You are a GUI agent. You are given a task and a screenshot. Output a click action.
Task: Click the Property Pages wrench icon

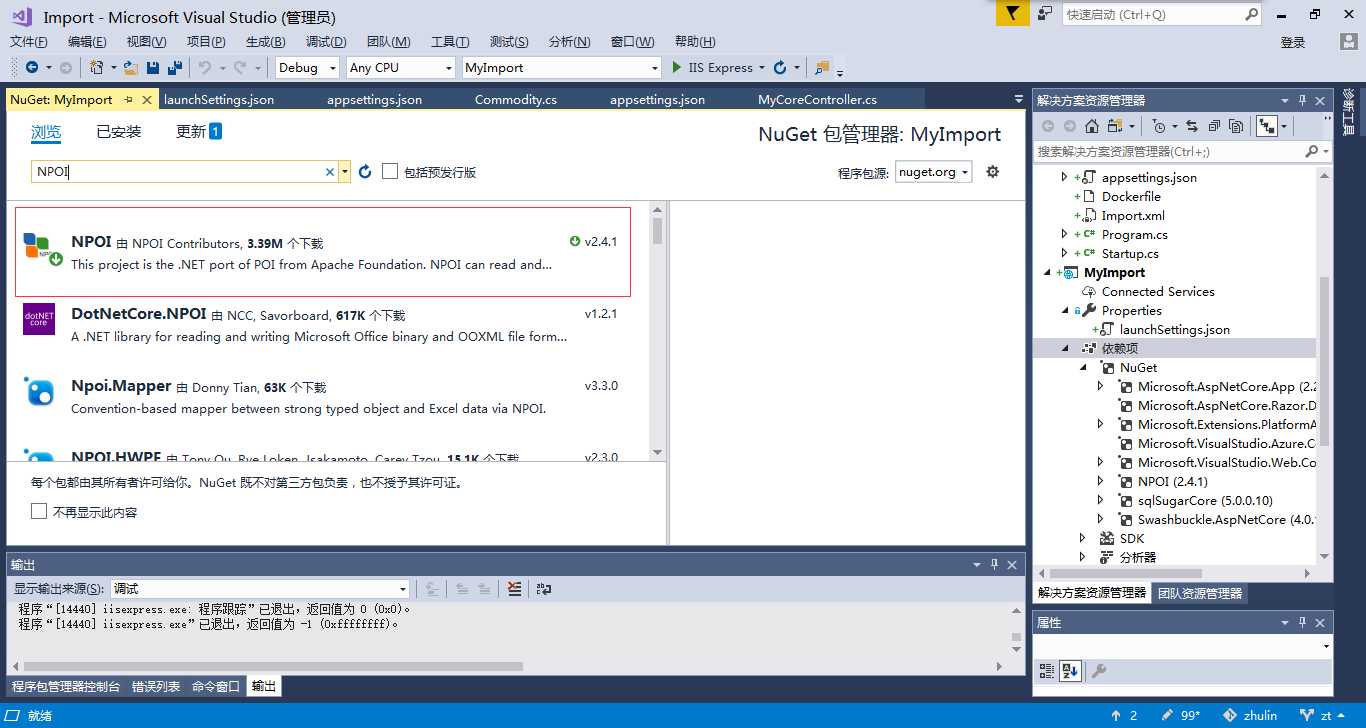click(1098, 671)
